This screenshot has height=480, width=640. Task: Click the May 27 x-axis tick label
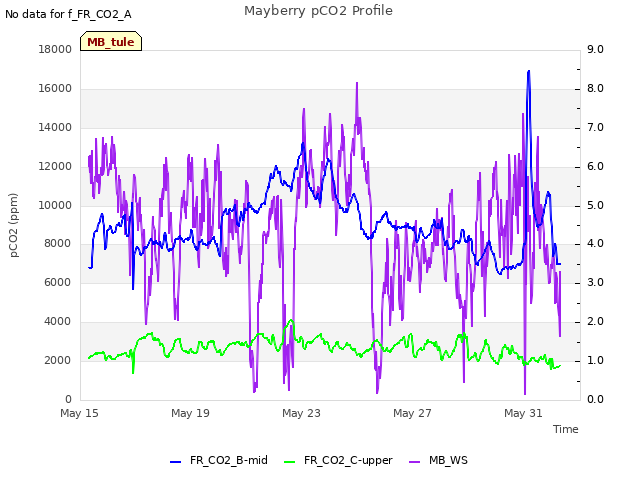click(x=412, y=413)
